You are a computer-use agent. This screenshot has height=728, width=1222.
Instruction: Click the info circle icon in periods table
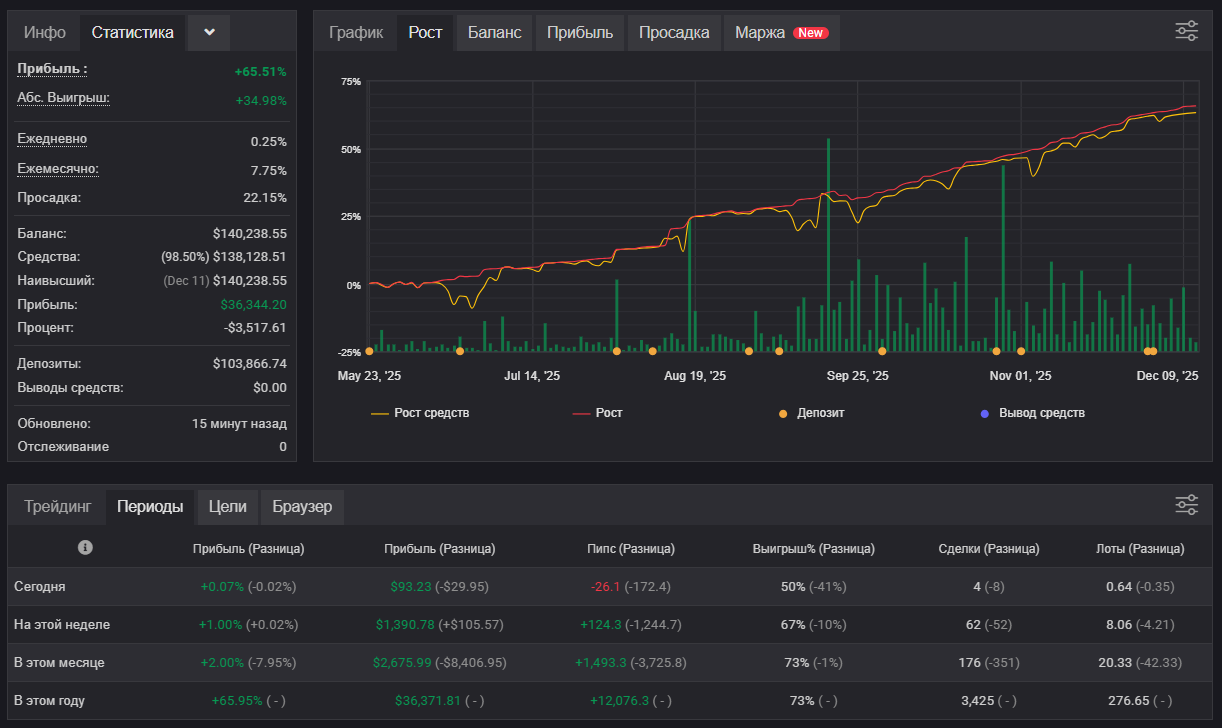(85, 547)
